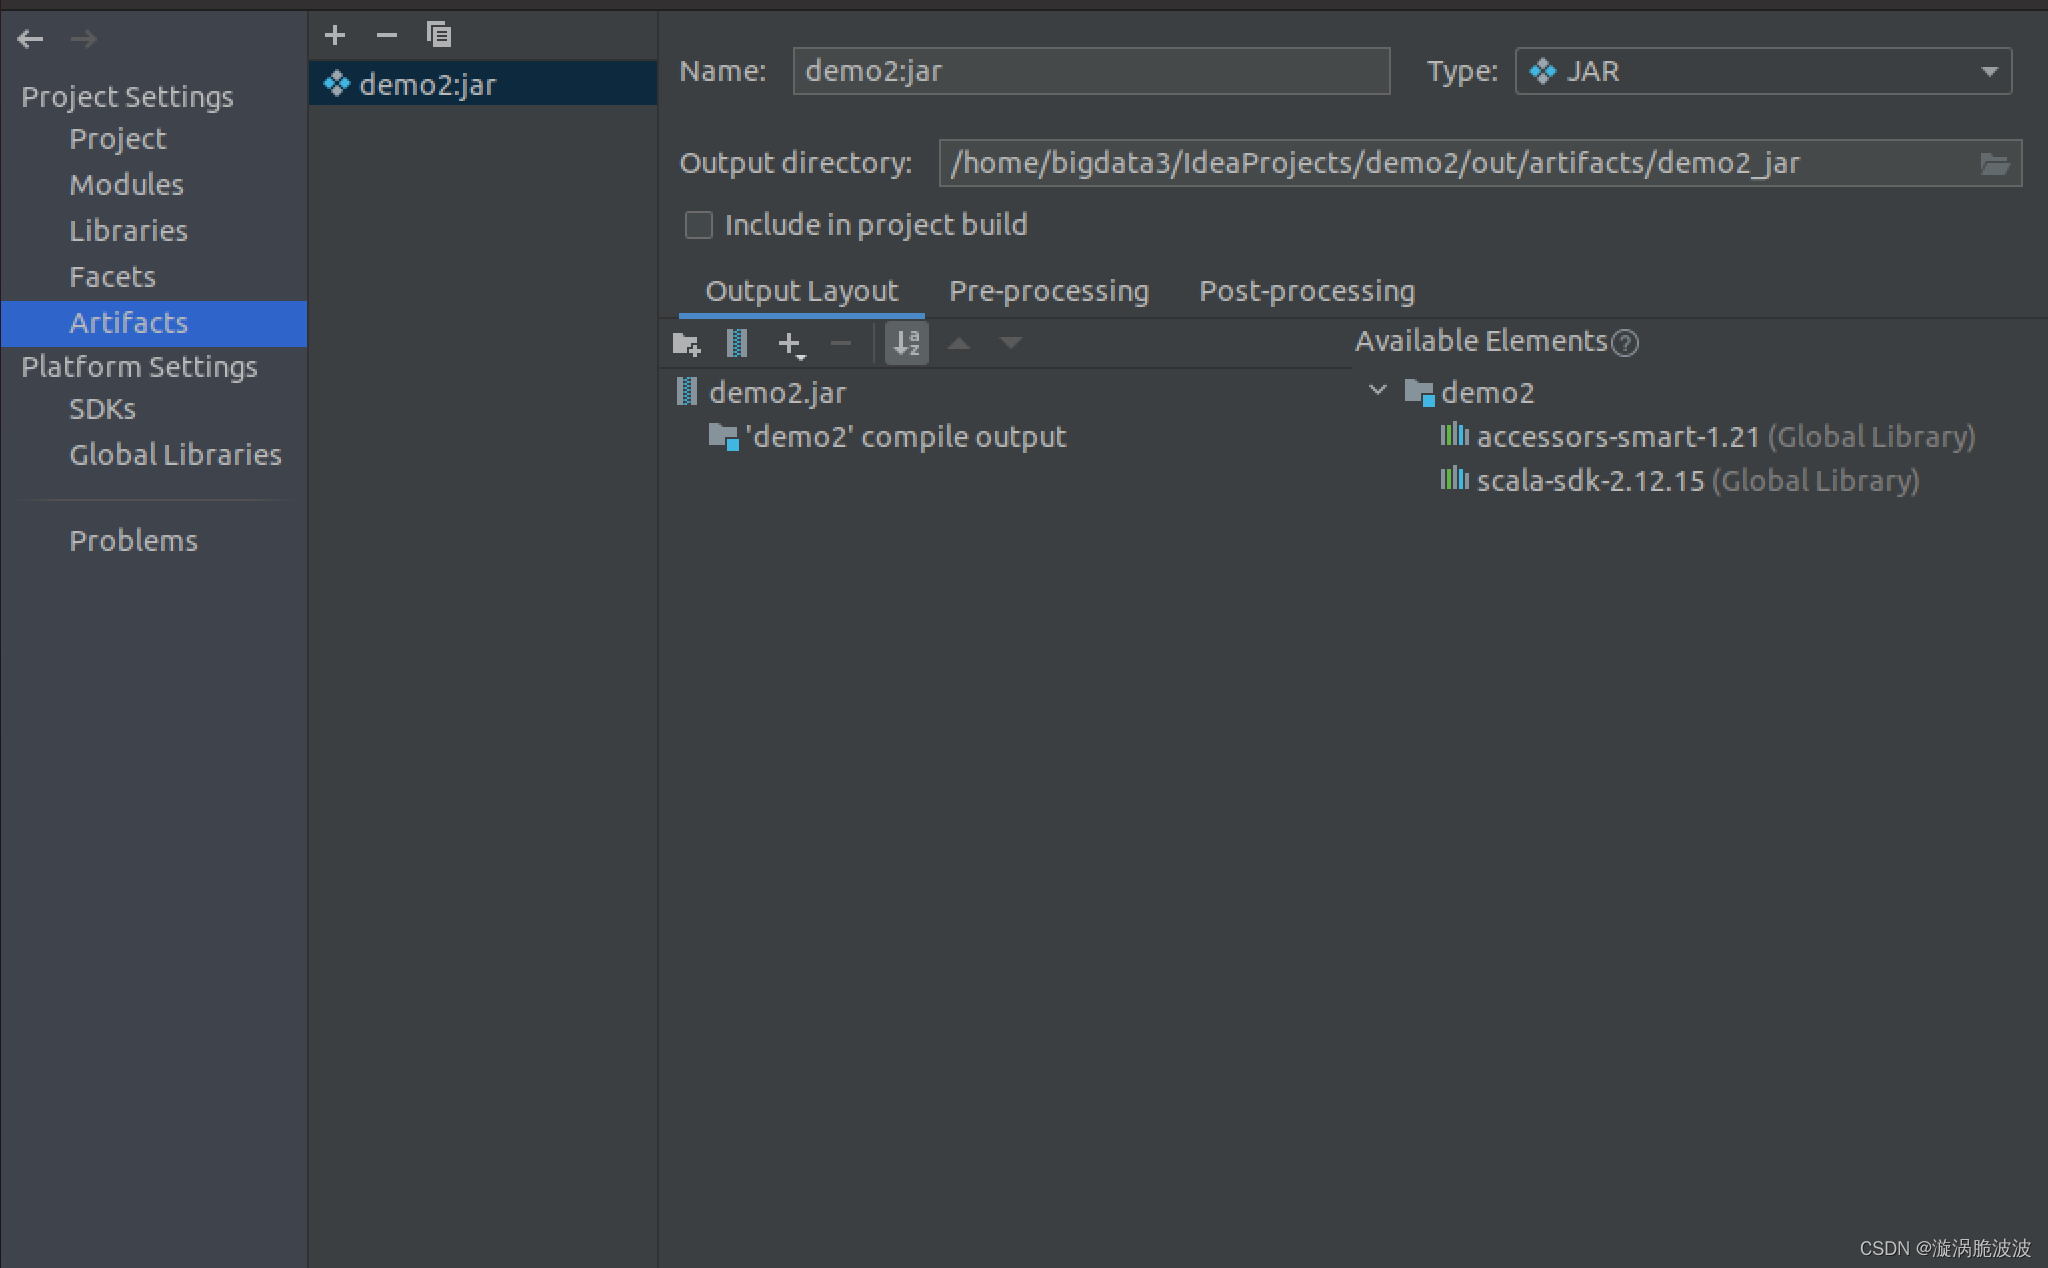Open the add copy of dropdown
2048x1268 pixels.
[x=791, y=345]
